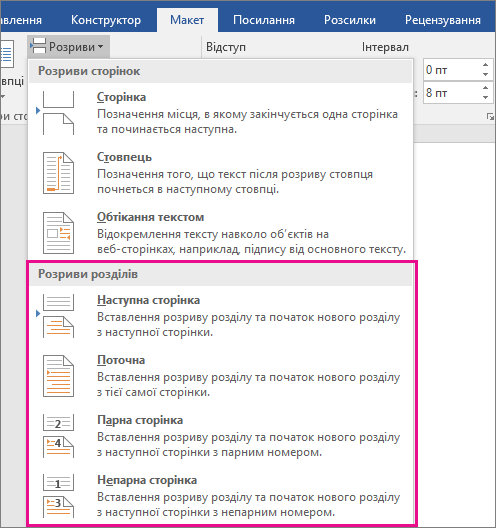The width and height of the screenshot is (496, 528).
Task: Click the Парна сторінка section break icon
Action: click(x=58, y=436)
